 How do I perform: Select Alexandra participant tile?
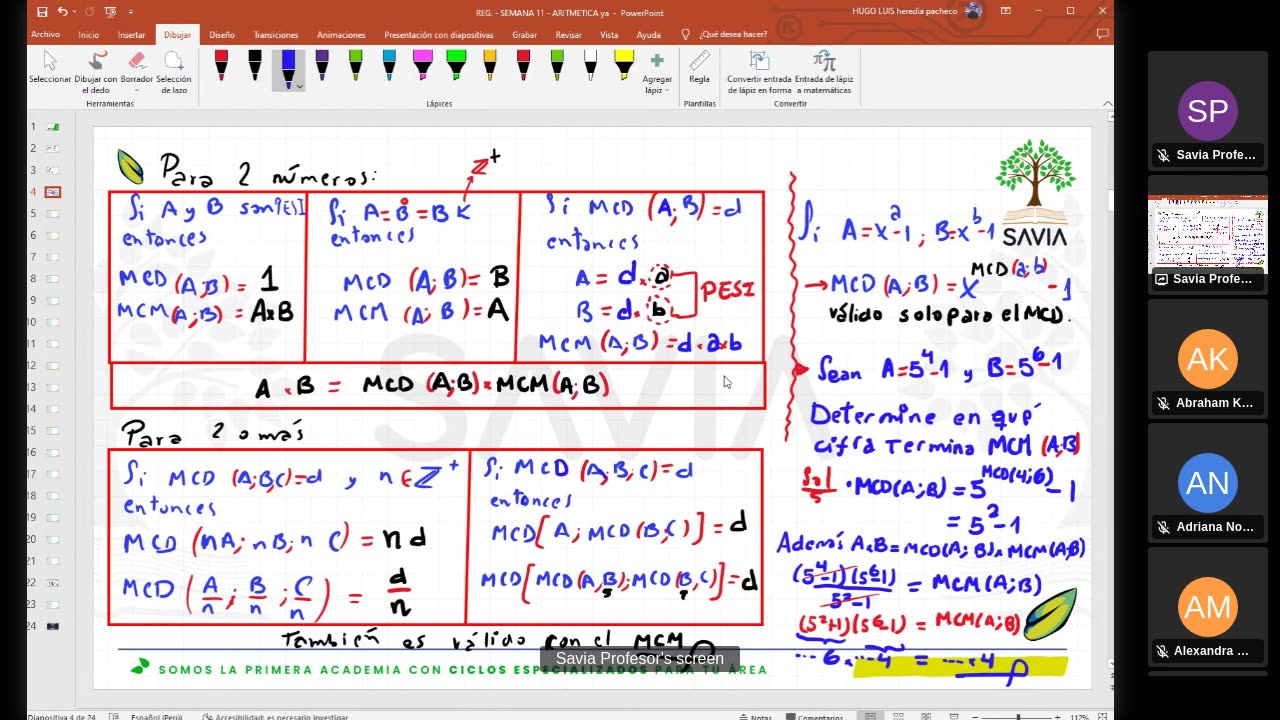pyautogui.click(x=1207, y=606)
